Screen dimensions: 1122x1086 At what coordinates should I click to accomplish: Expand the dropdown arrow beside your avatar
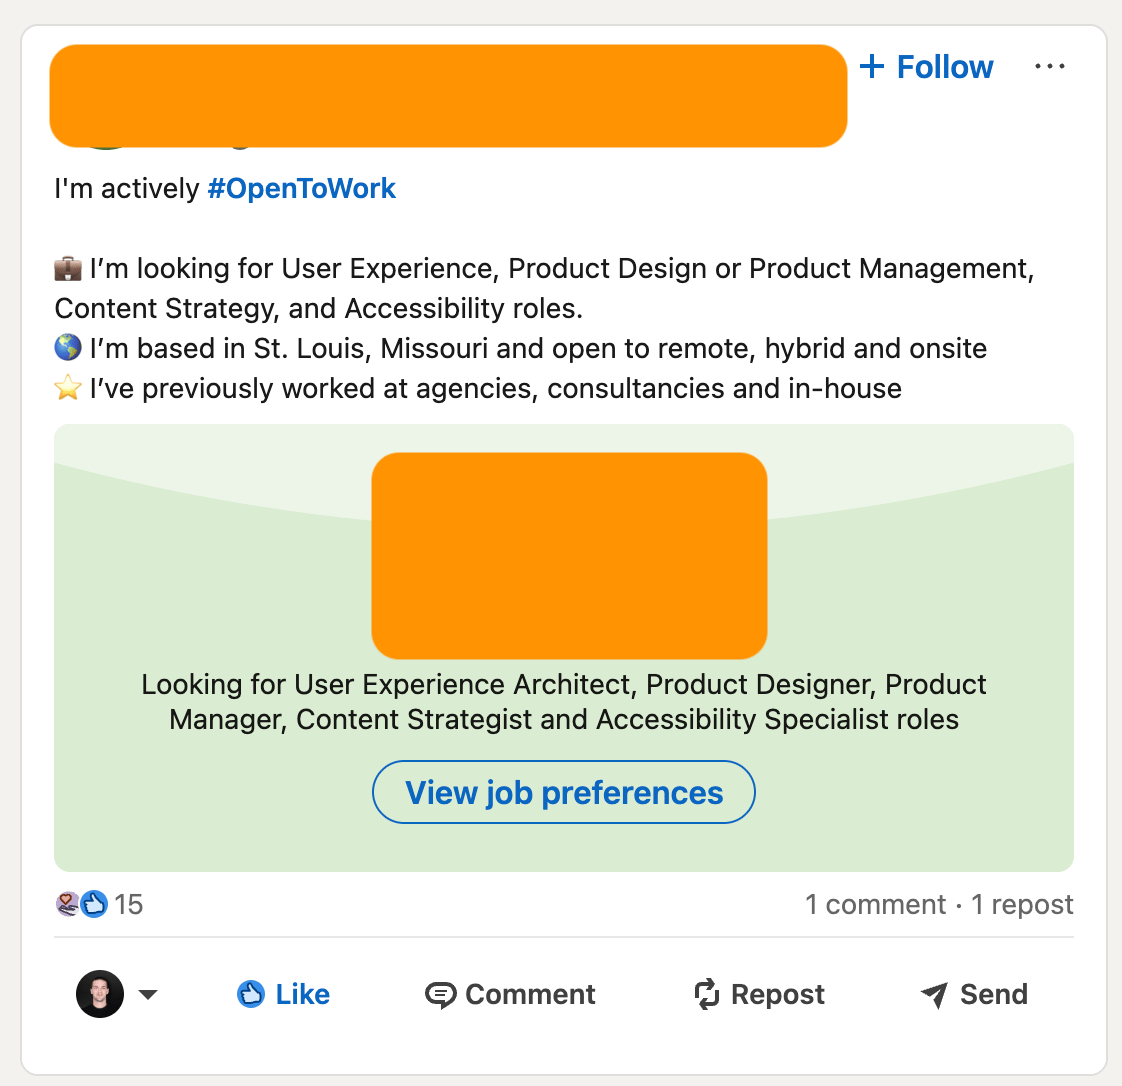[148, 994]
